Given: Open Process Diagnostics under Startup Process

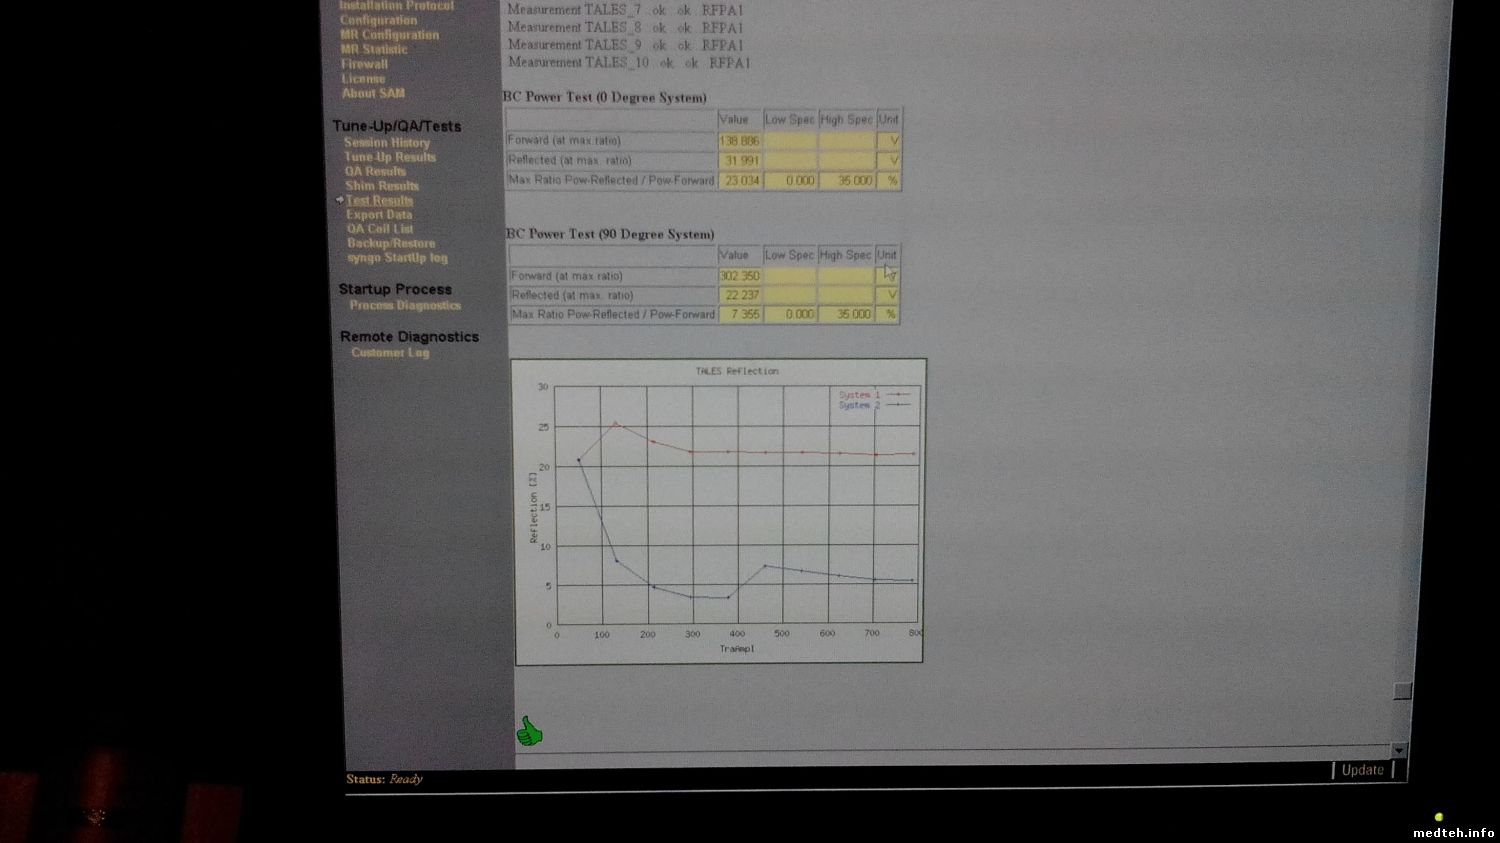Looking at the screenshot, I should (x=404, y=306).
